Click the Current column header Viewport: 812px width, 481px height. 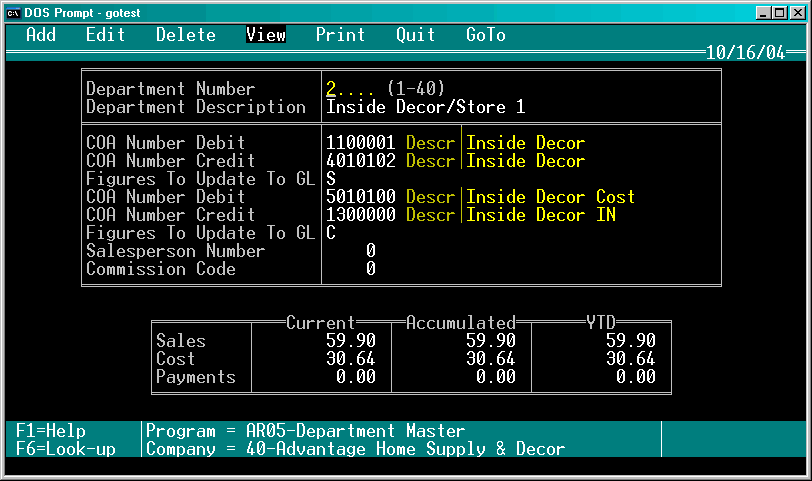[321, 323]
